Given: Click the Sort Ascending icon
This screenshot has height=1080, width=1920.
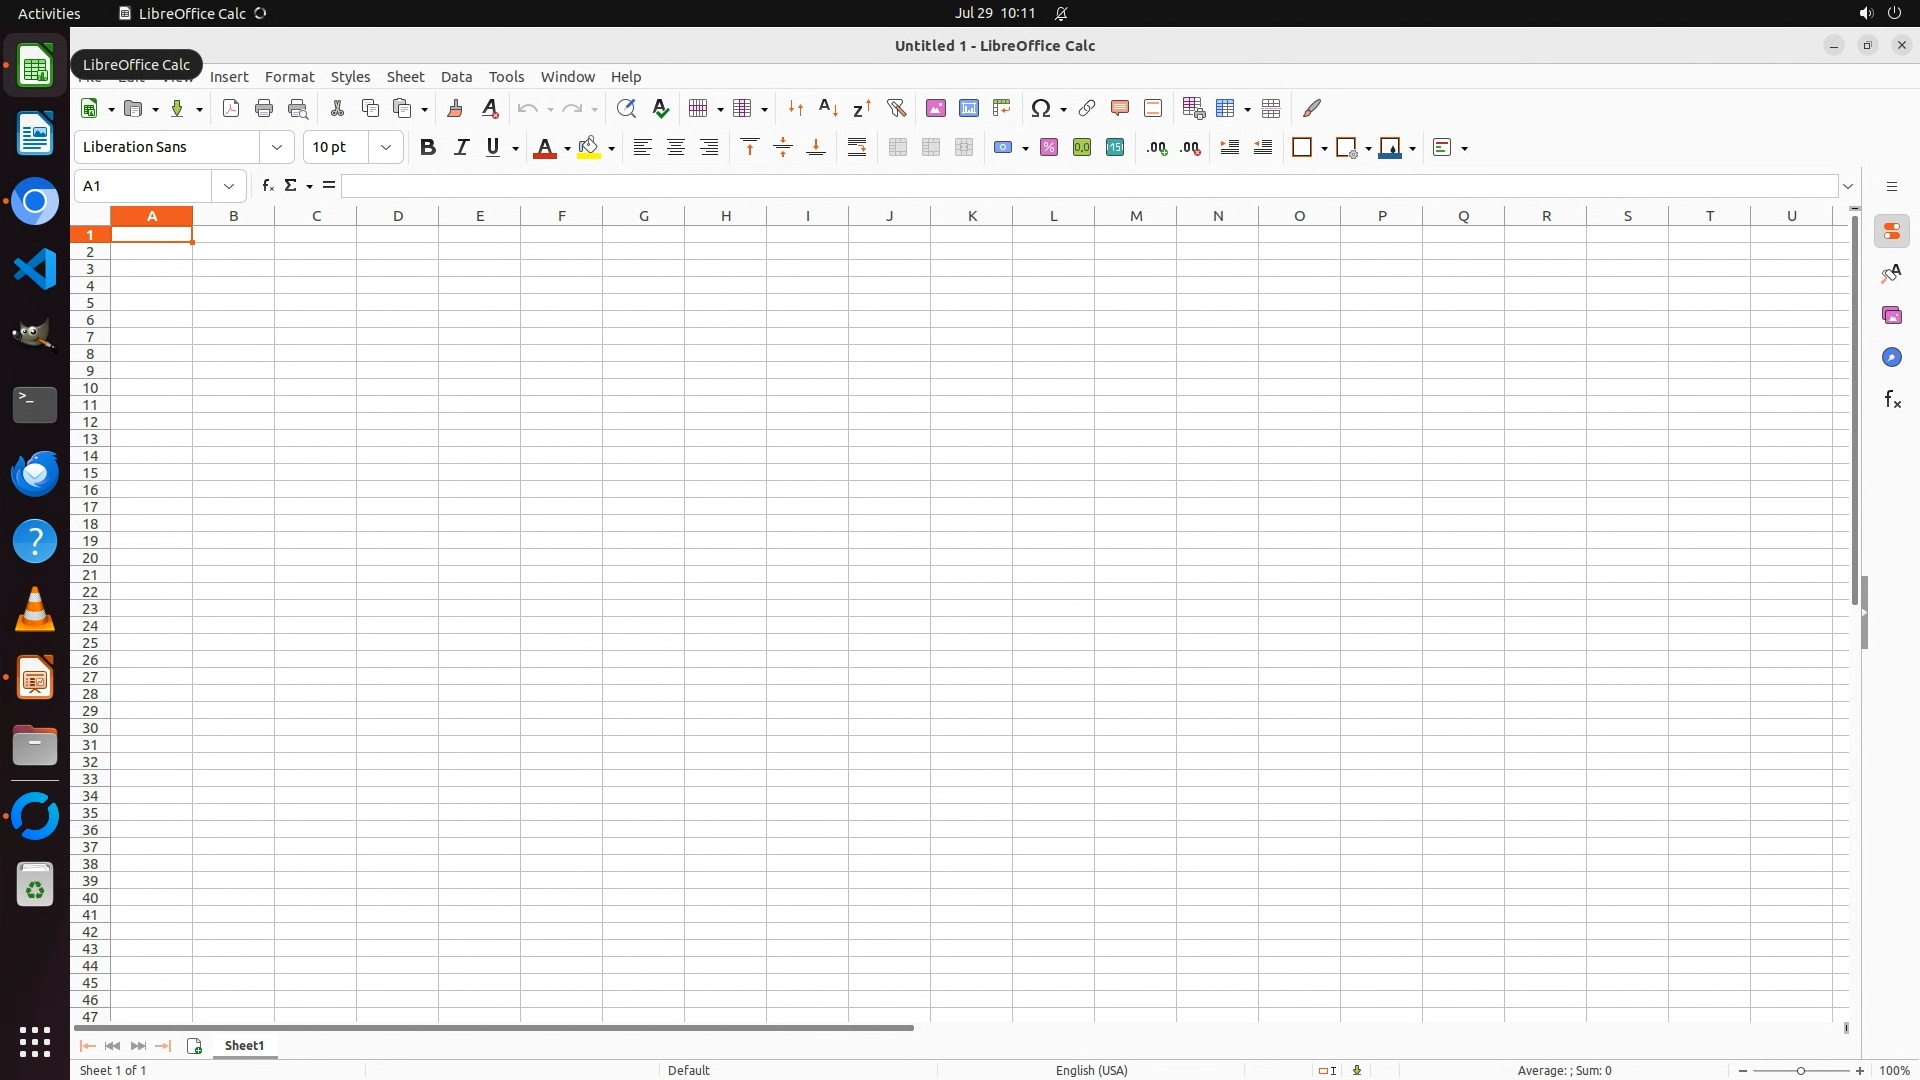Looking at the screenshot, I should [x=828, y=108].
